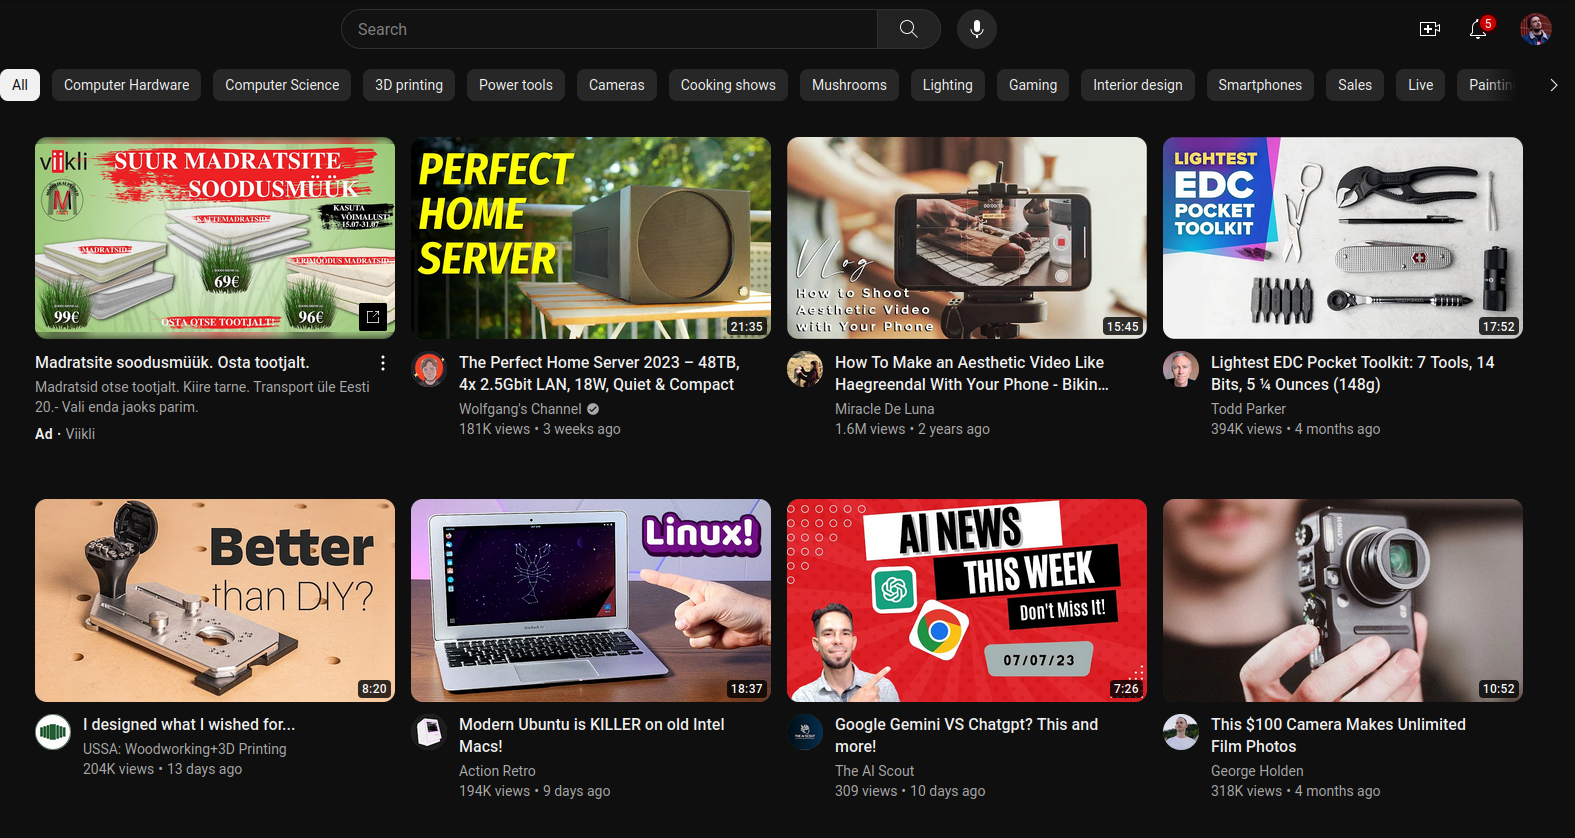Open George Holden channel avatar
This screenshot has height=838, width=1575.
click(x=1181, y=731)
